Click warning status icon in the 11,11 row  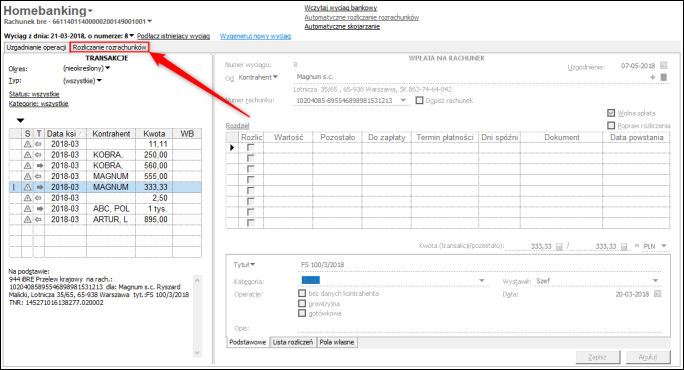click(x=27, y=144)
